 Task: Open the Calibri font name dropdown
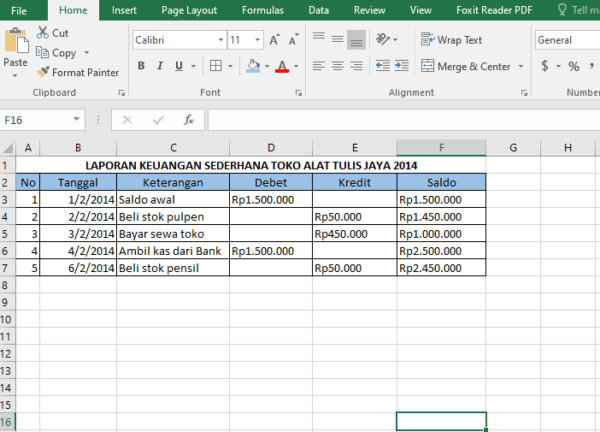click(x=219, y=41)
